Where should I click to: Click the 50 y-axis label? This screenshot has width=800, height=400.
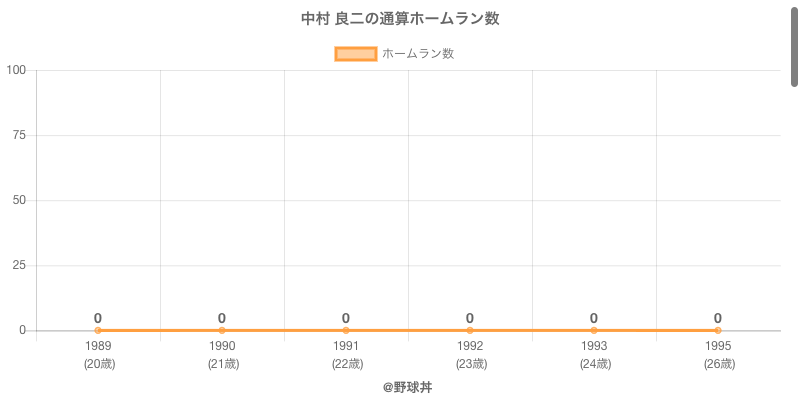[x=20, y=200]
